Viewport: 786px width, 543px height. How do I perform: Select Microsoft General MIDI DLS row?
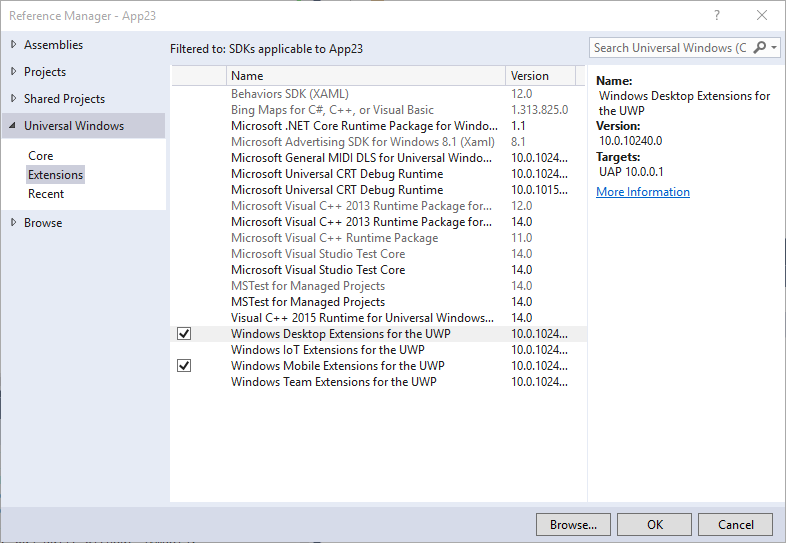coord(378,158)
